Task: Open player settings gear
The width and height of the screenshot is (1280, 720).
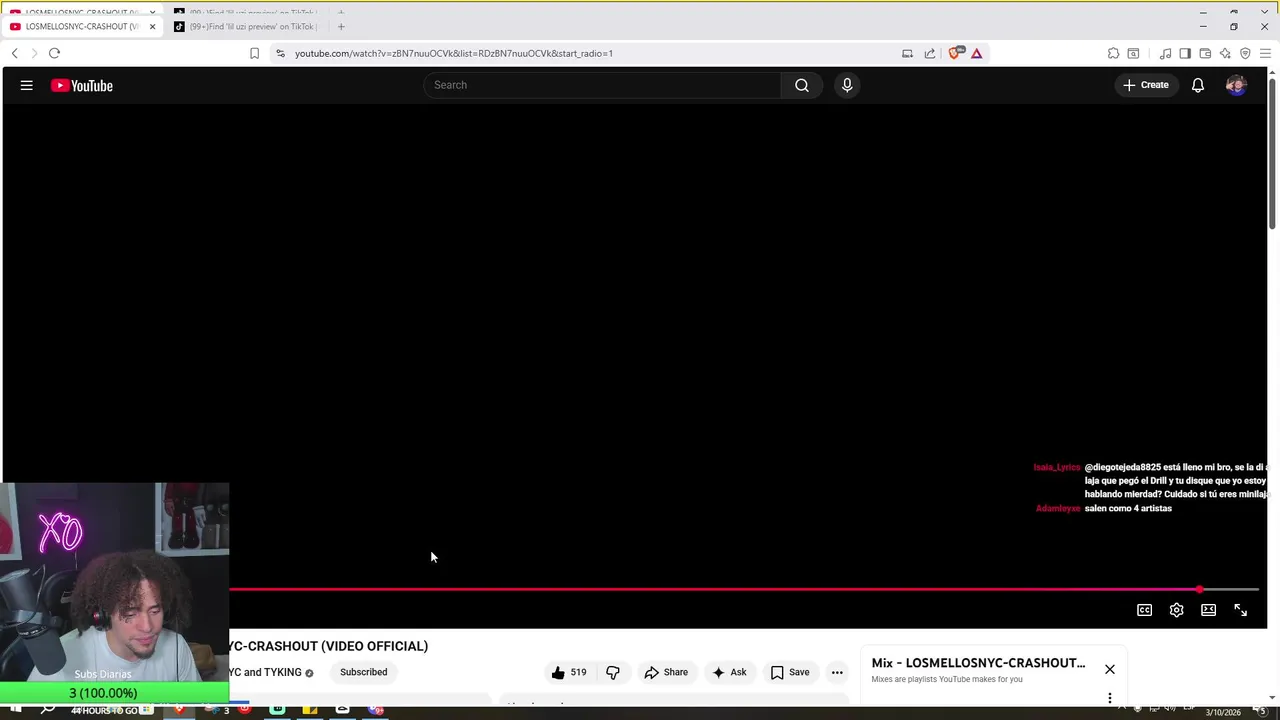Action: (x=1176, y=610)
